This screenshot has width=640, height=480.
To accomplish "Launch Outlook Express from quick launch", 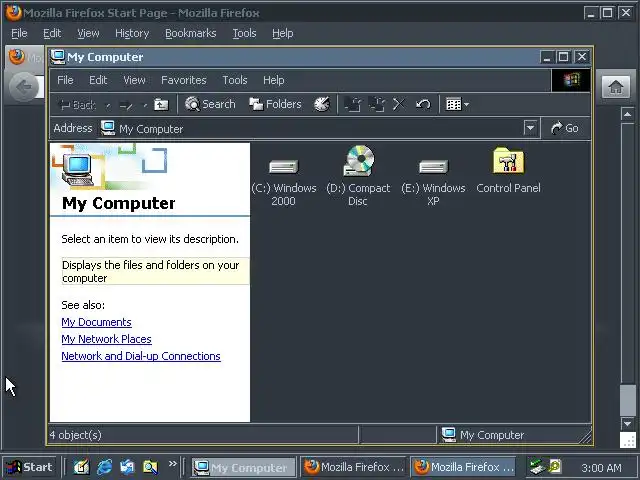I will 127,467.
